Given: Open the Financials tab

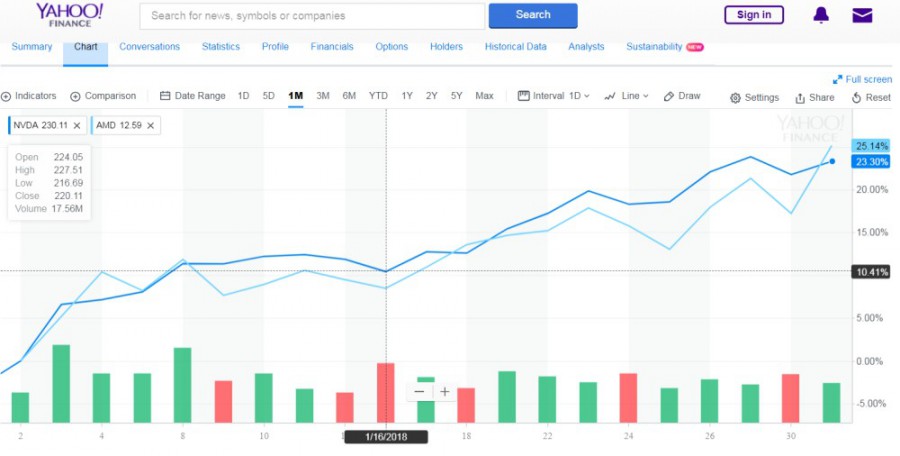Looking at the screenshot, I should (x=332, y=47).
